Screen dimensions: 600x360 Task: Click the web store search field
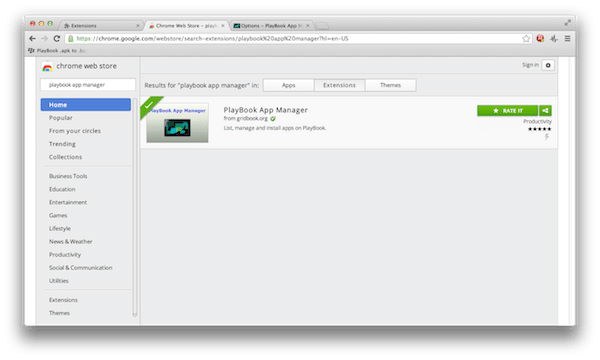click(x=88, y=85)
